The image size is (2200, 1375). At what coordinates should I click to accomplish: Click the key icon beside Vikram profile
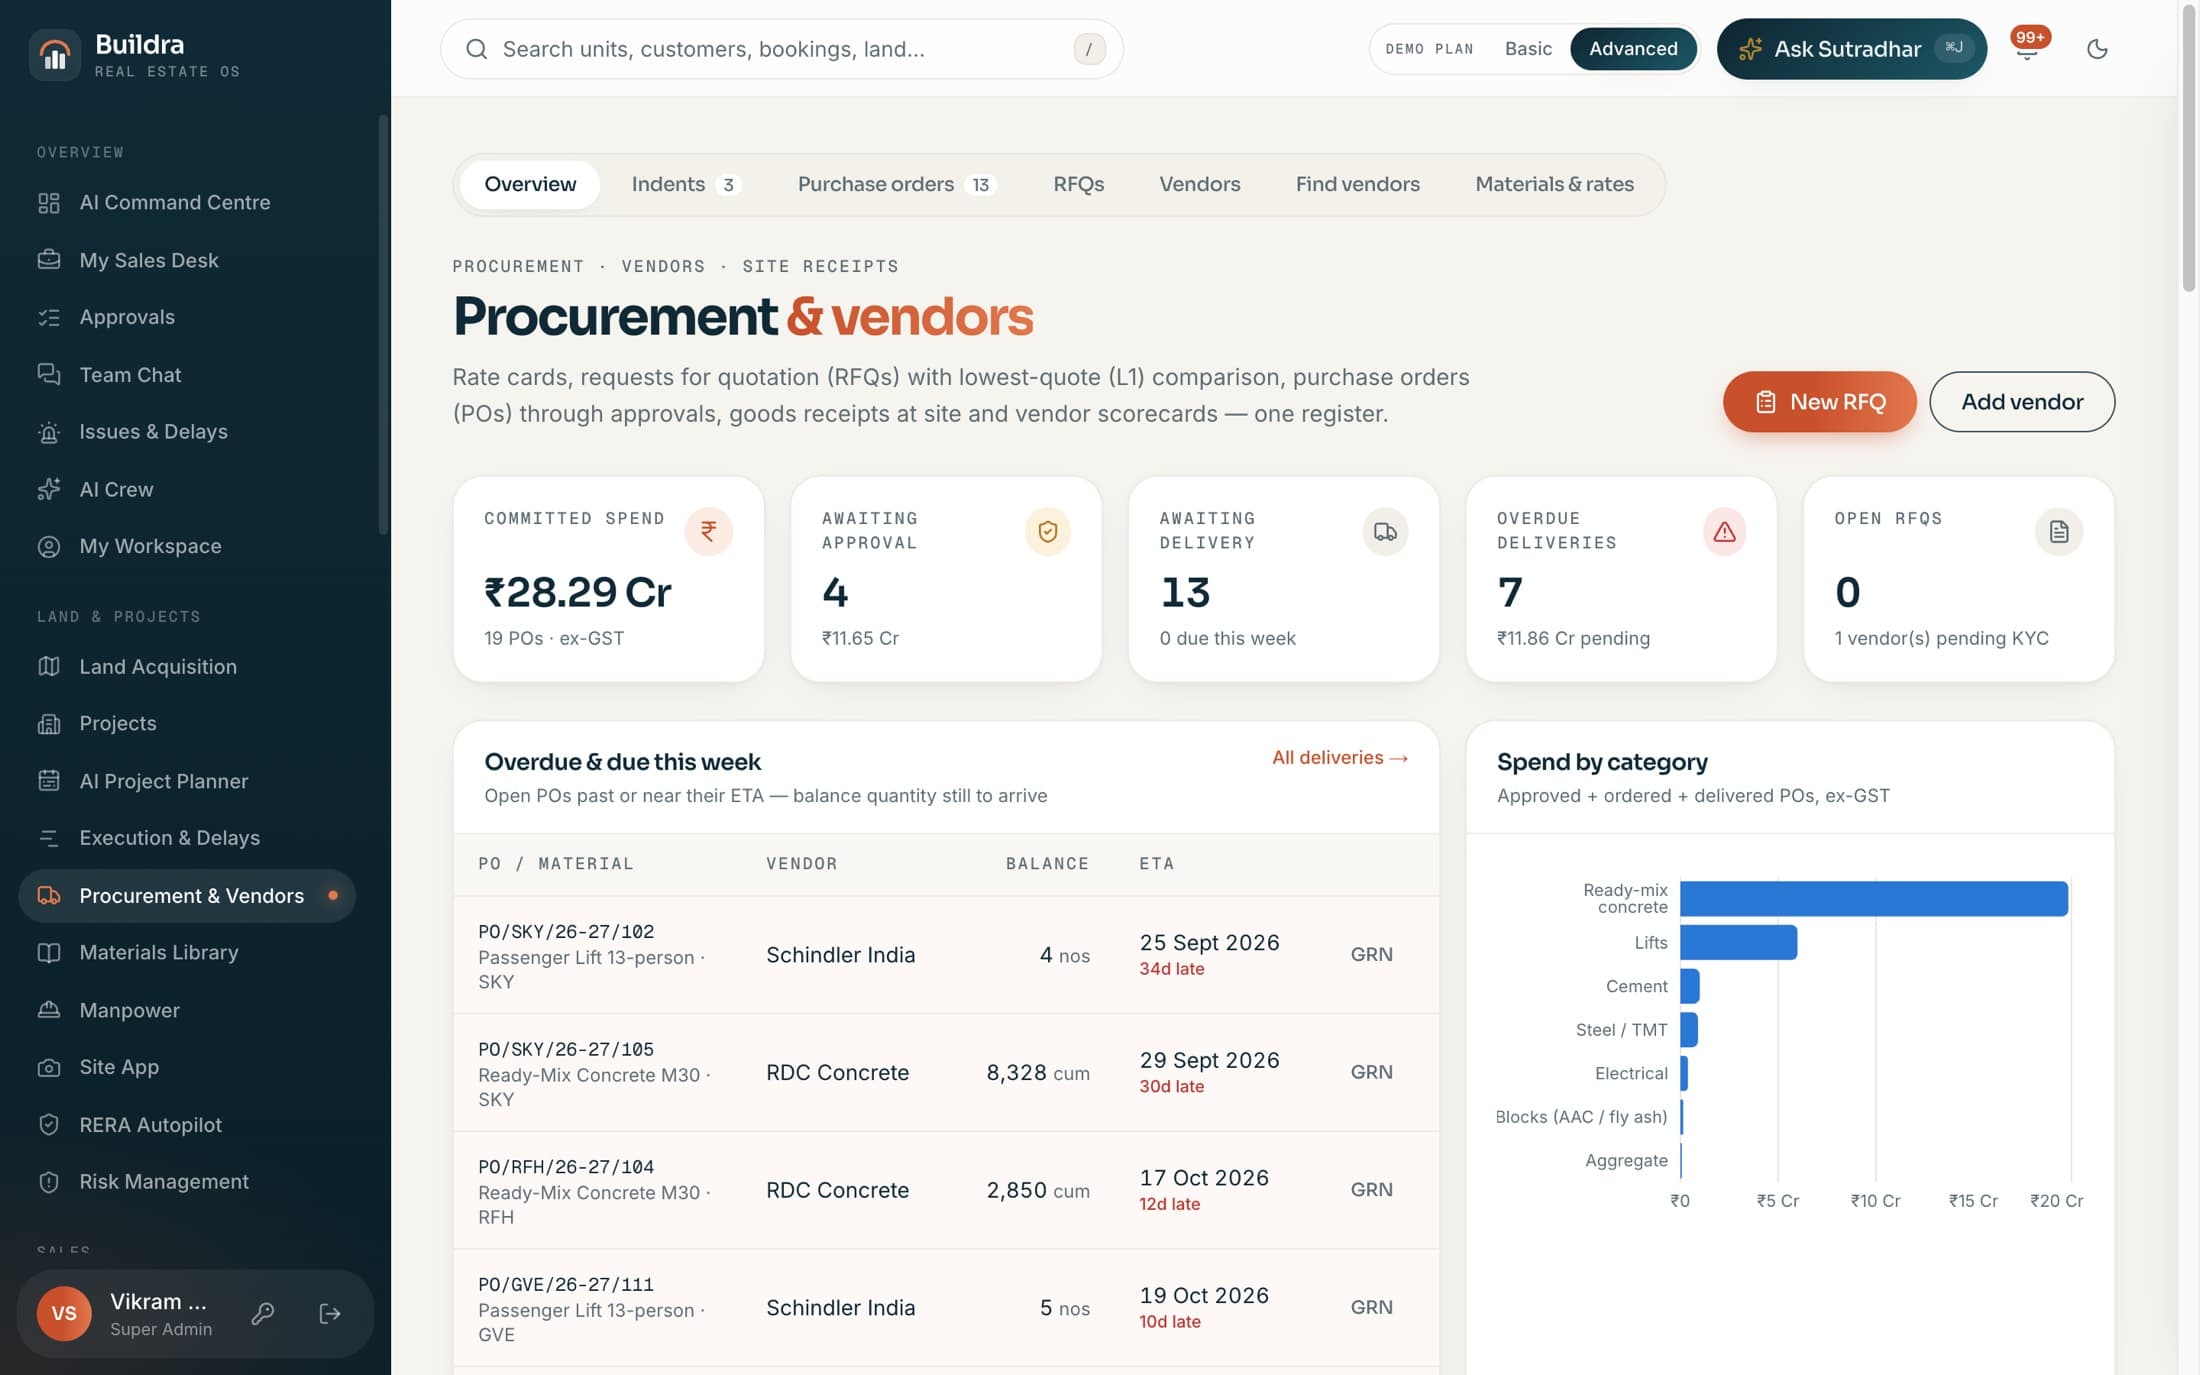263,1313
